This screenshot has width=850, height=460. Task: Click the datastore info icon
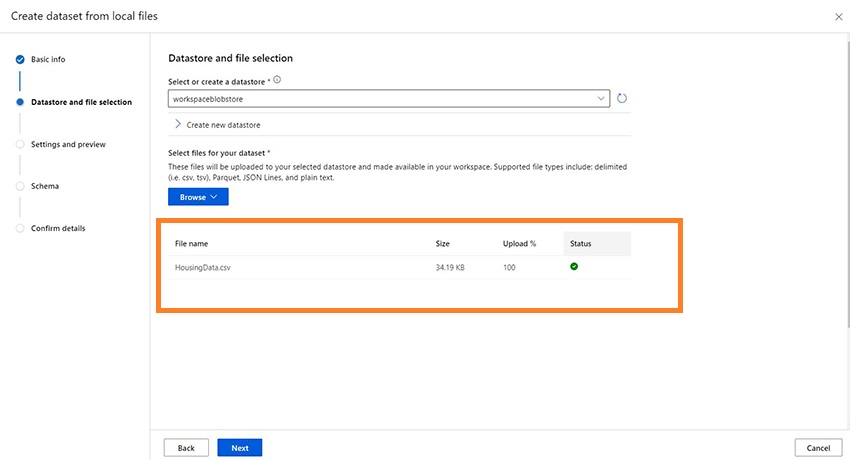coord(277,80)
